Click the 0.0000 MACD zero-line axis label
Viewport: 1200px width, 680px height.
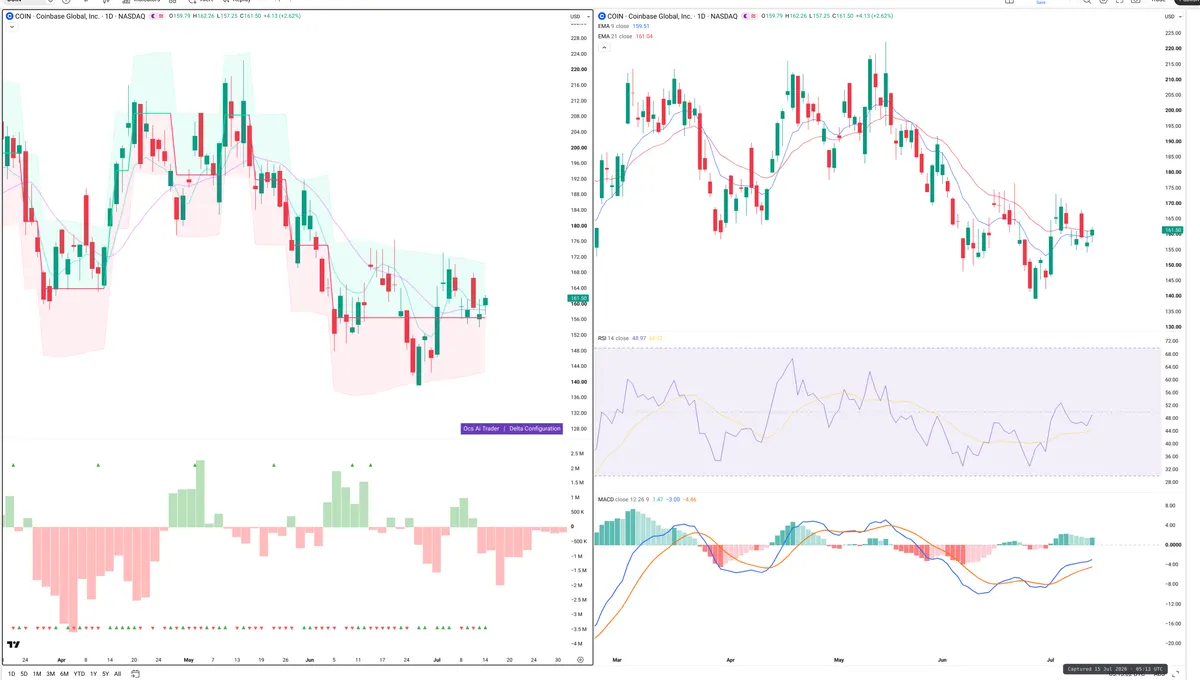1173,545
